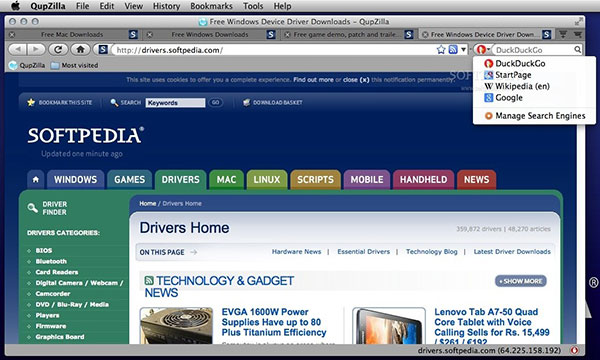Reload the page with the refresh button
This screenshot has height=360, width=600.
coord(58,49)
